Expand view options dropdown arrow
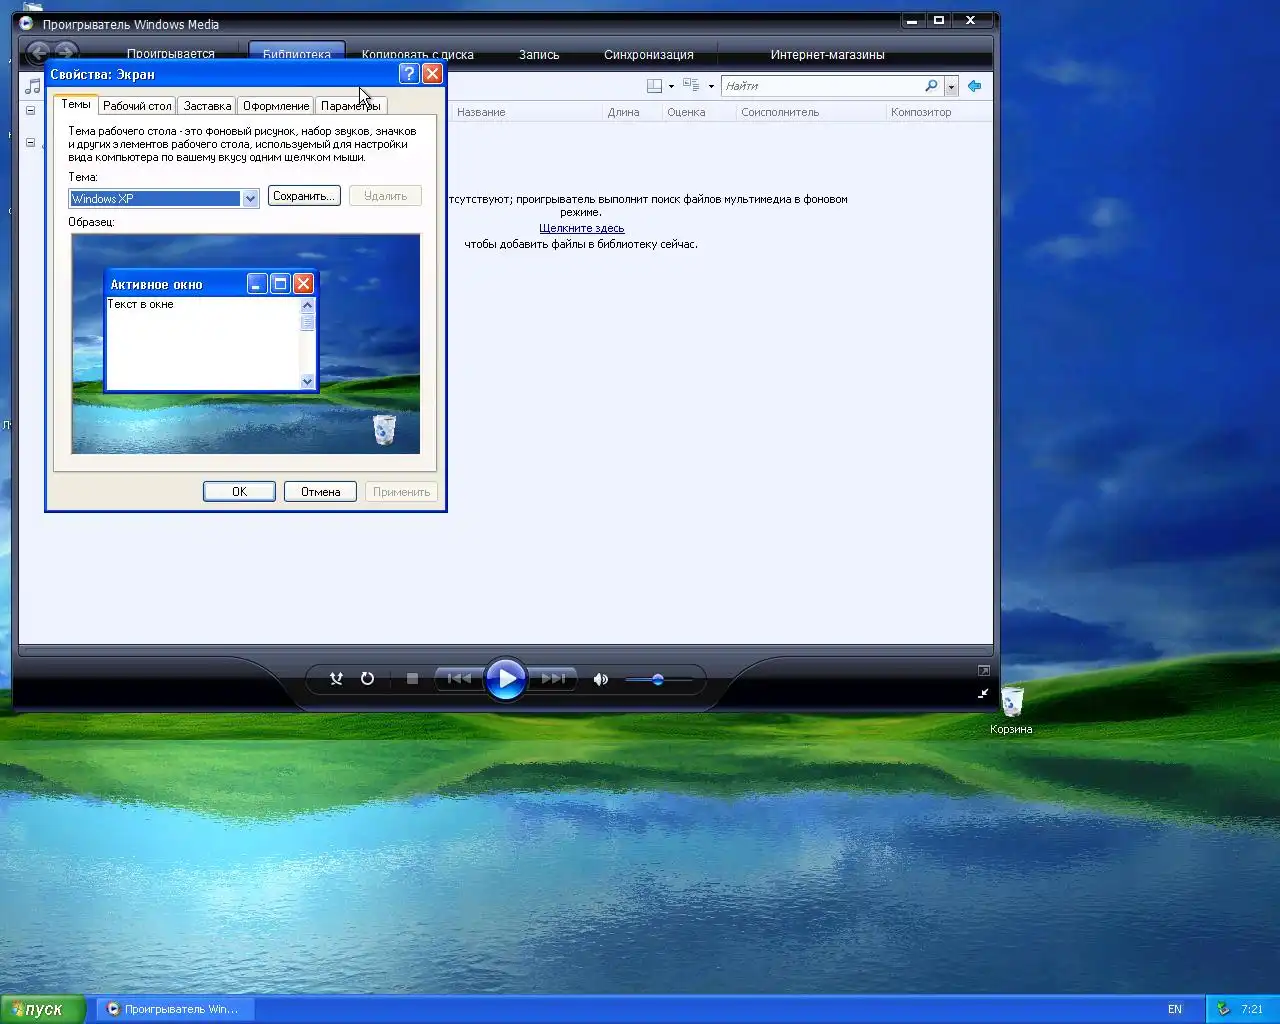1280x1024 pixels. (711, 86)
